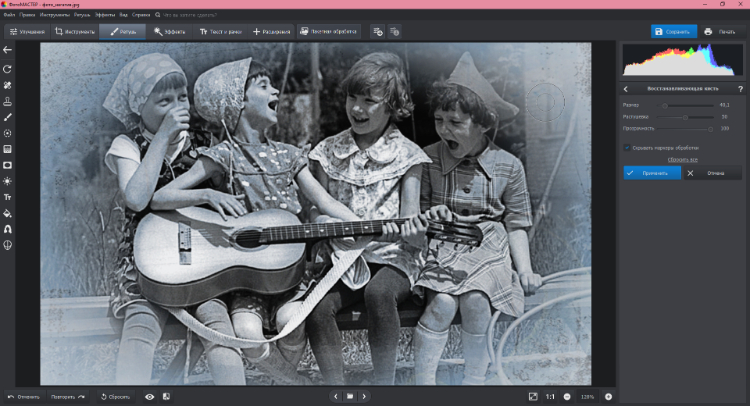Open the Файл menu

pyautogui.click(x=10, y=16)
